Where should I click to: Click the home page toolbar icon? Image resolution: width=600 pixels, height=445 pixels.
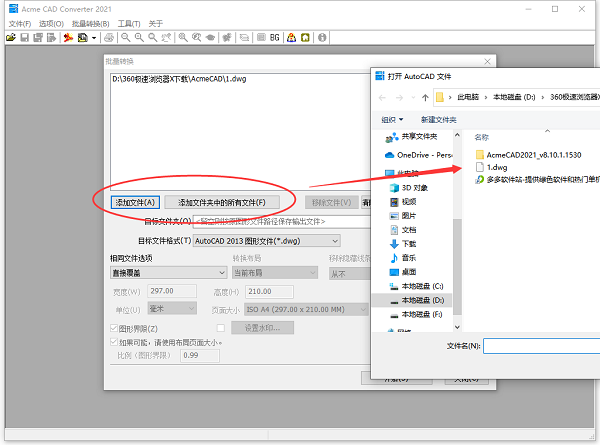pos(305,37)
